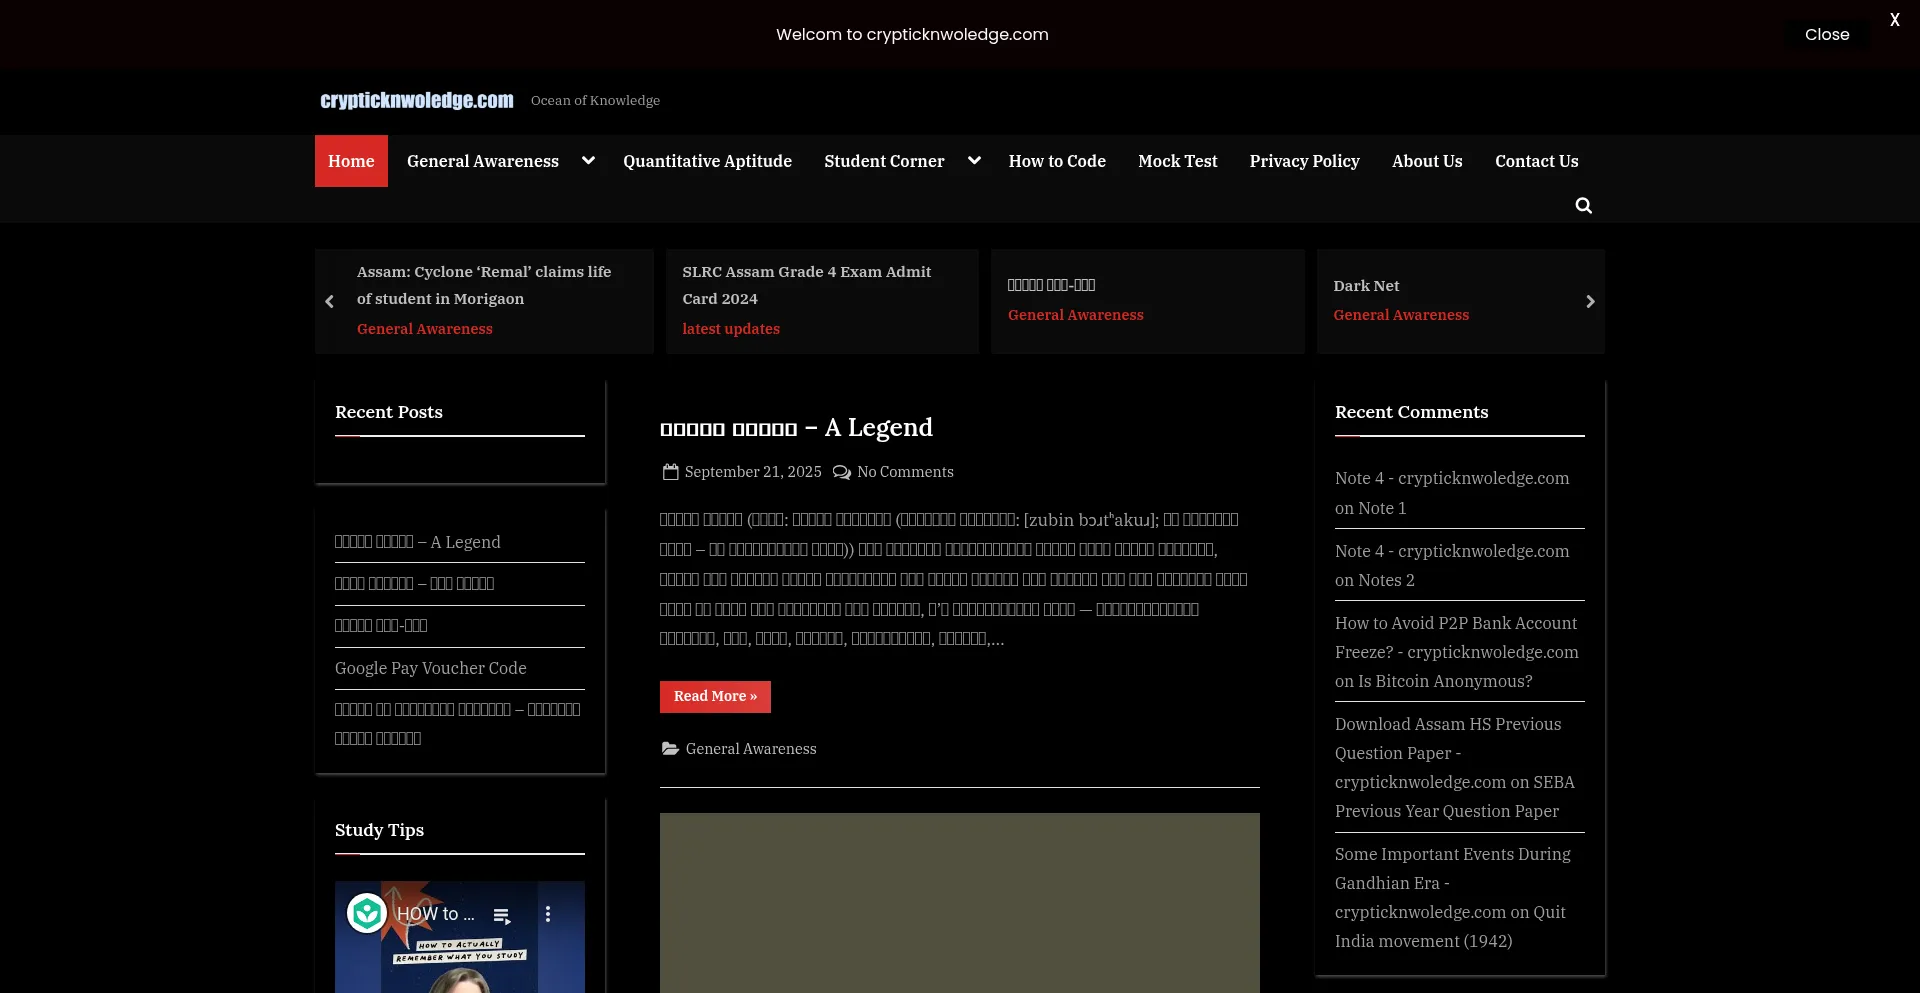Click the carousel next arrow
The height and width of the screenshot is (993, 1920).
pyautogui.click(x=1590, y=302)
